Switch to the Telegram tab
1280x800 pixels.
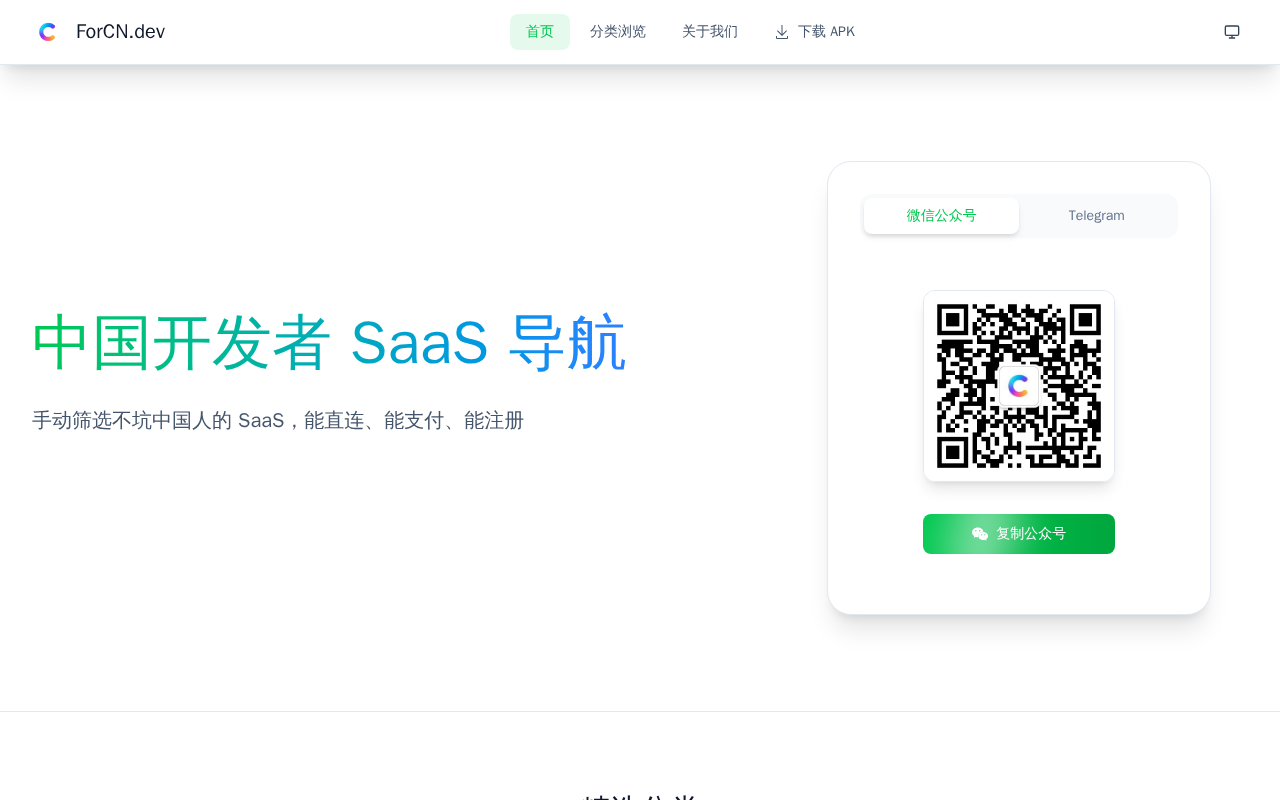[x=1096, y=216]
